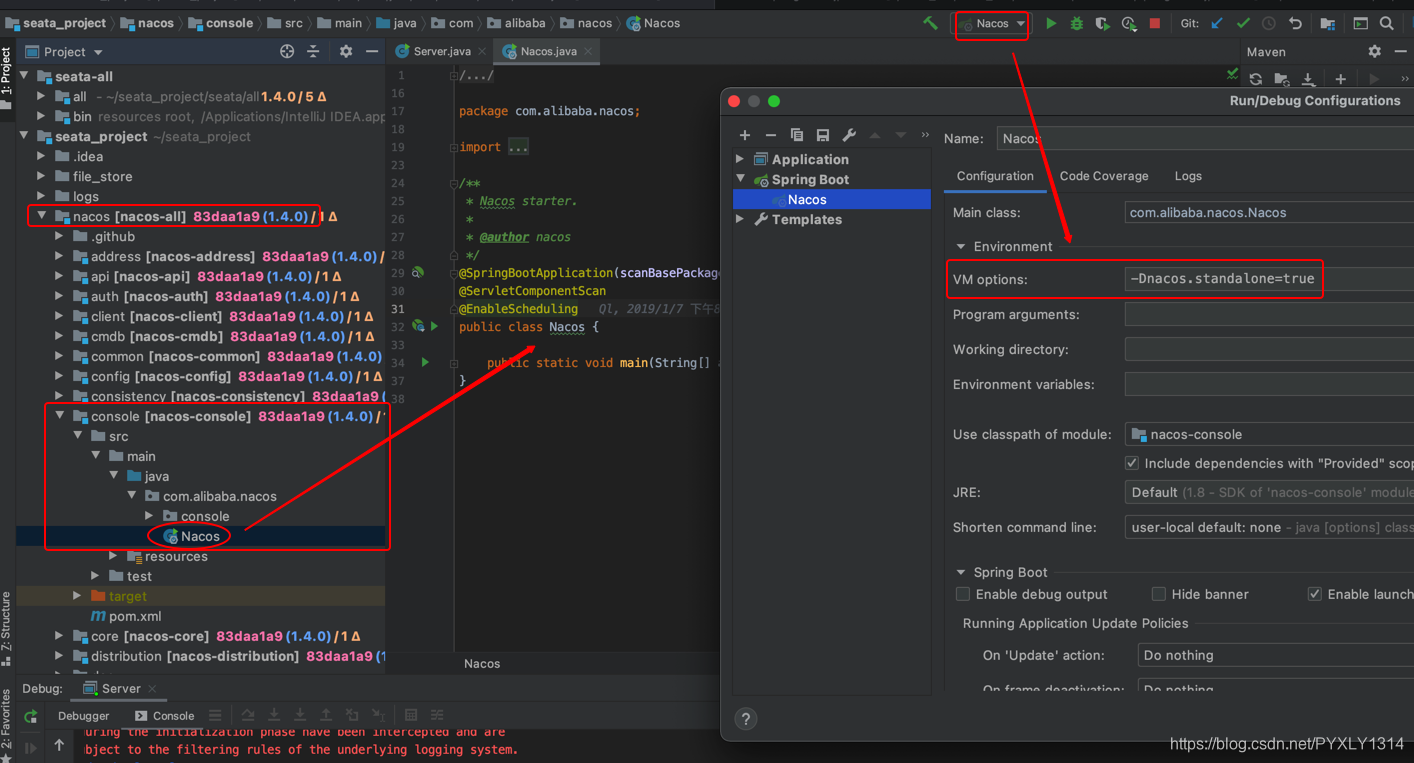This screenshot has height=763, width=1414.
Task: Click the Profiler run icon in toolbar
Action: click(1129, 23)
